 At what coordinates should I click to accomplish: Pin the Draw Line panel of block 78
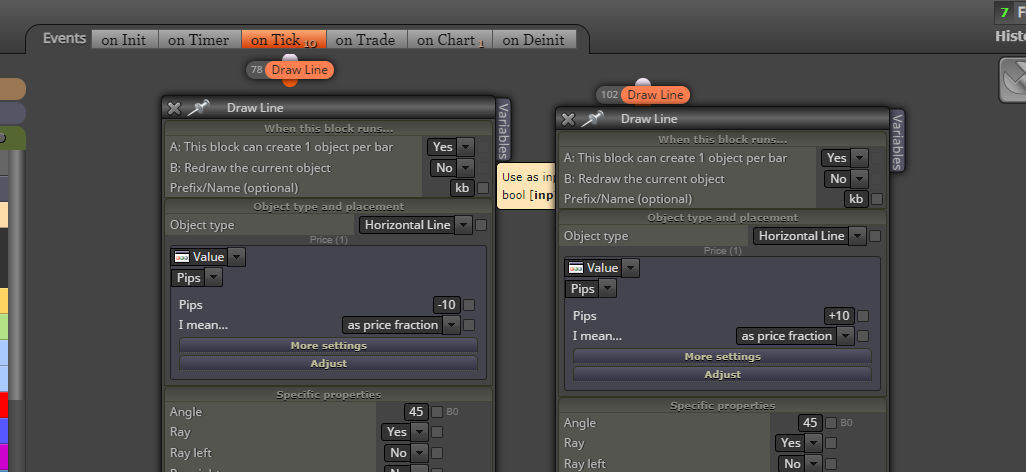198,108
